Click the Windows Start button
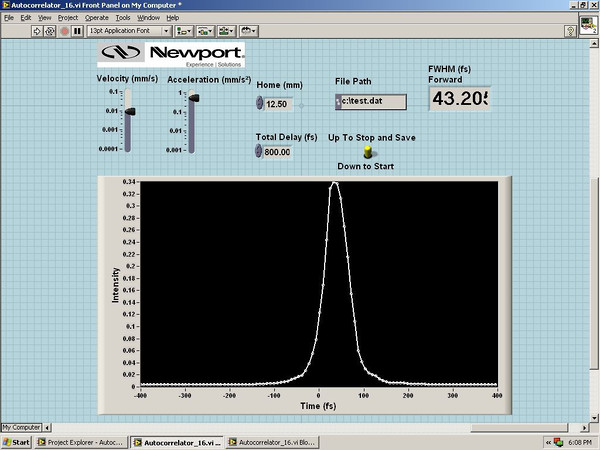The height and width of the screenshot is (450, 600). coord(16,441)
